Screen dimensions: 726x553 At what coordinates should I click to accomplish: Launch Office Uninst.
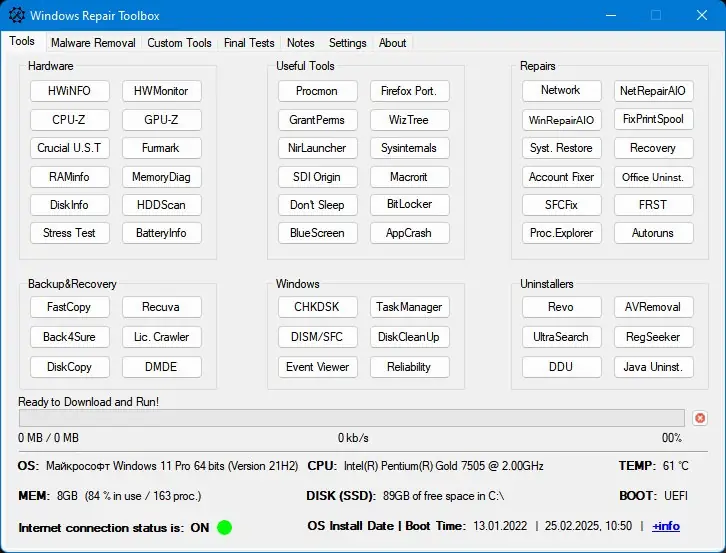(653, 176)
